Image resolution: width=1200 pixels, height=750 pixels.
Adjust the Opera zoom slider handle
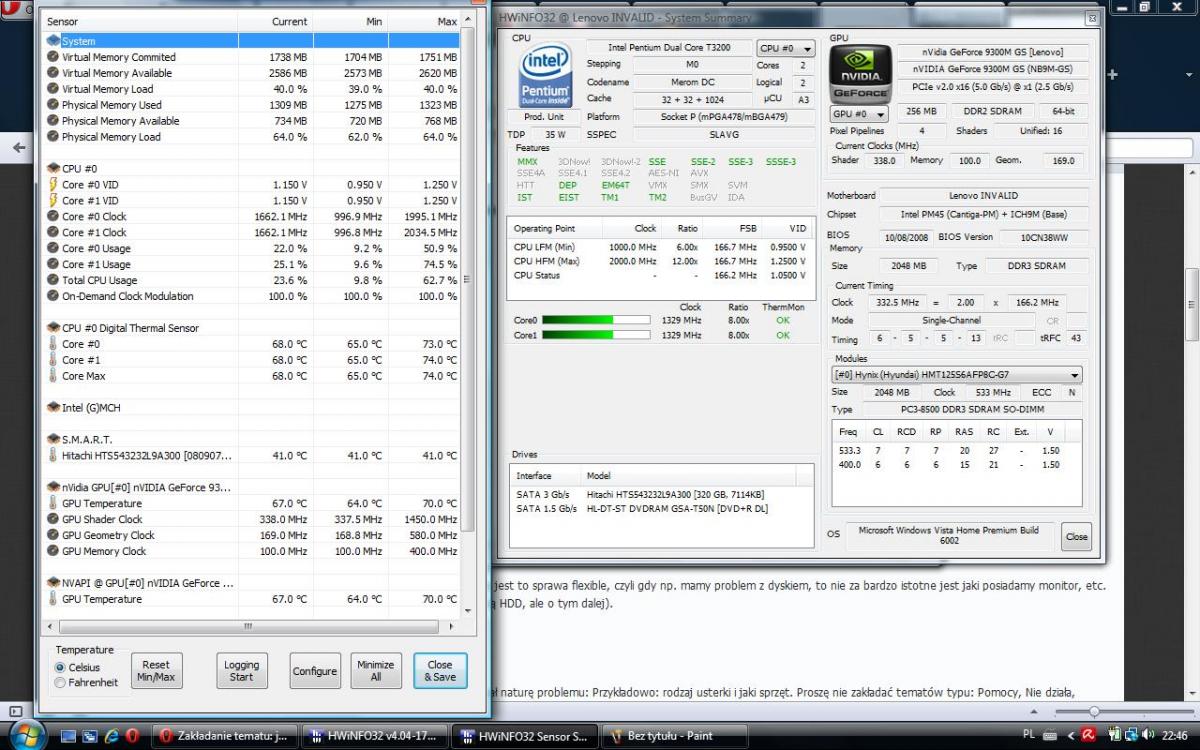pyautogui.click(x=1093, y=711)
